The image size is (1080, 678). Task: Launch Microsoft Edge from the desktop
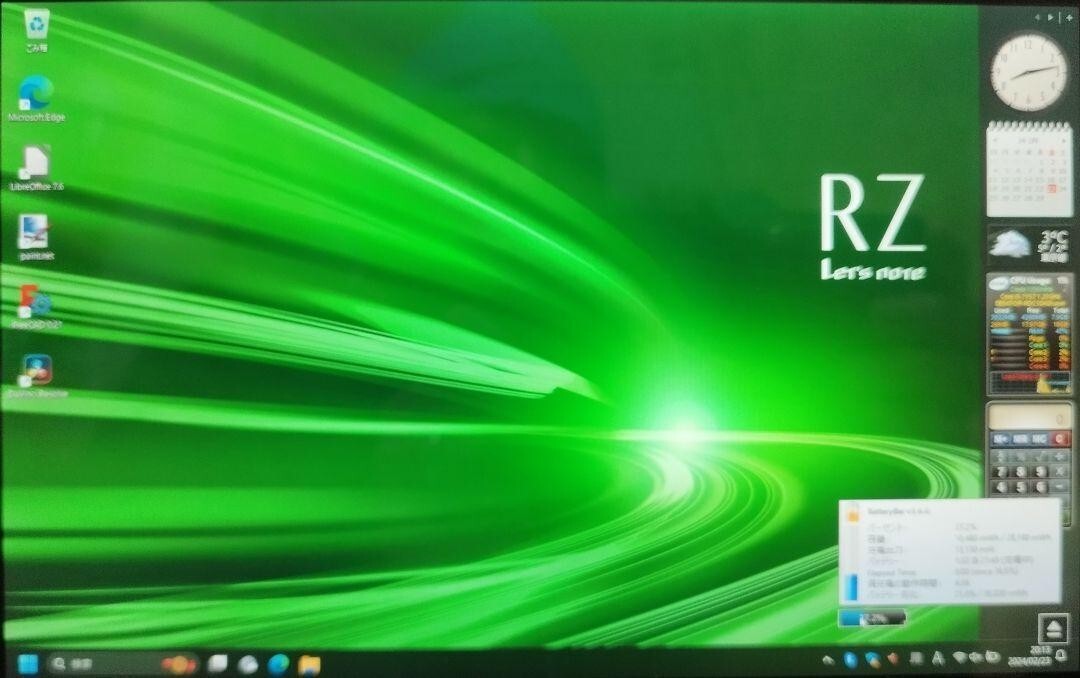point(37,99)
